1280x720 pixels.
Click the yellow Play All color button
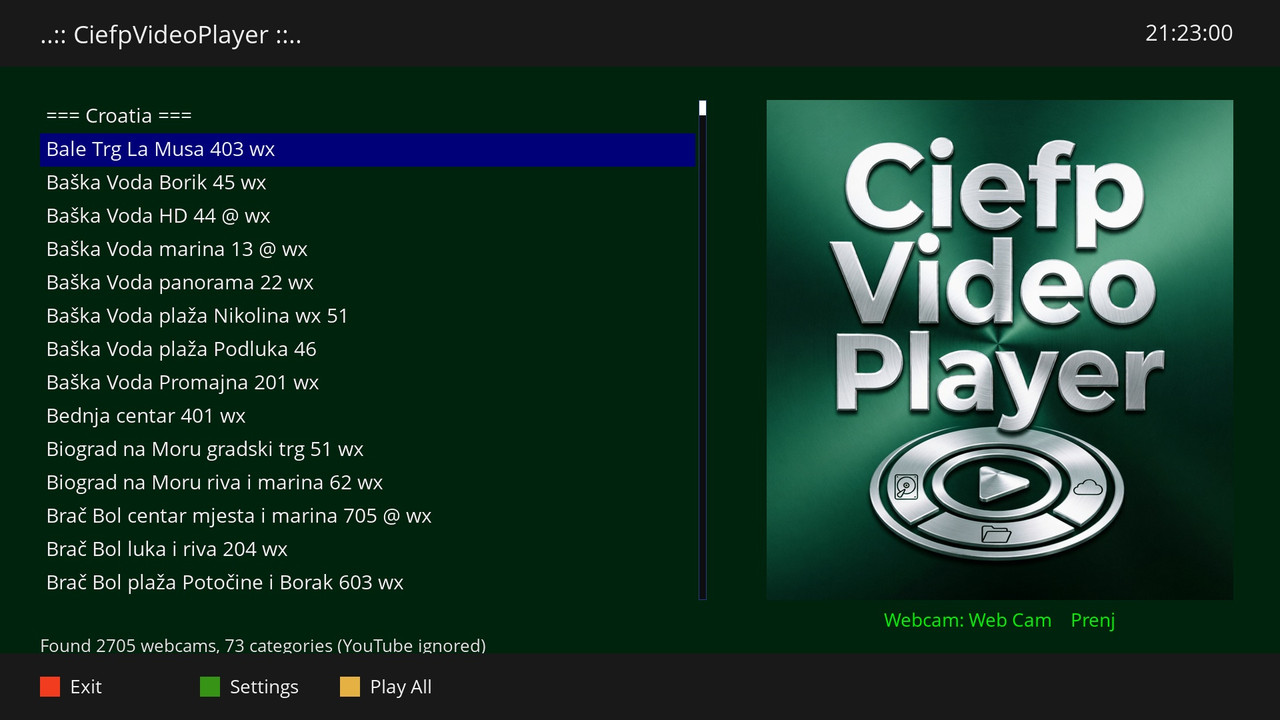(x=350, y=687)
